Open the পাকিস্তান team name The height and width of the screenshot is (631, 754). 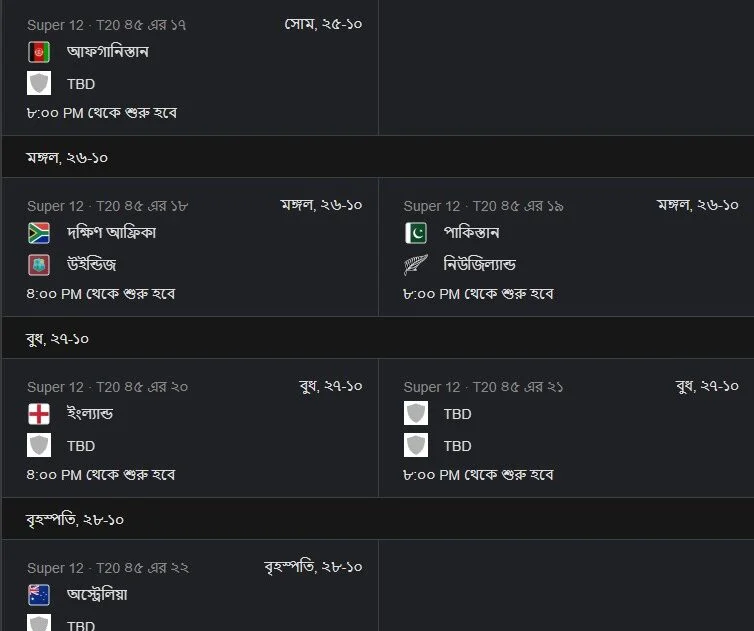coord(471,233)
